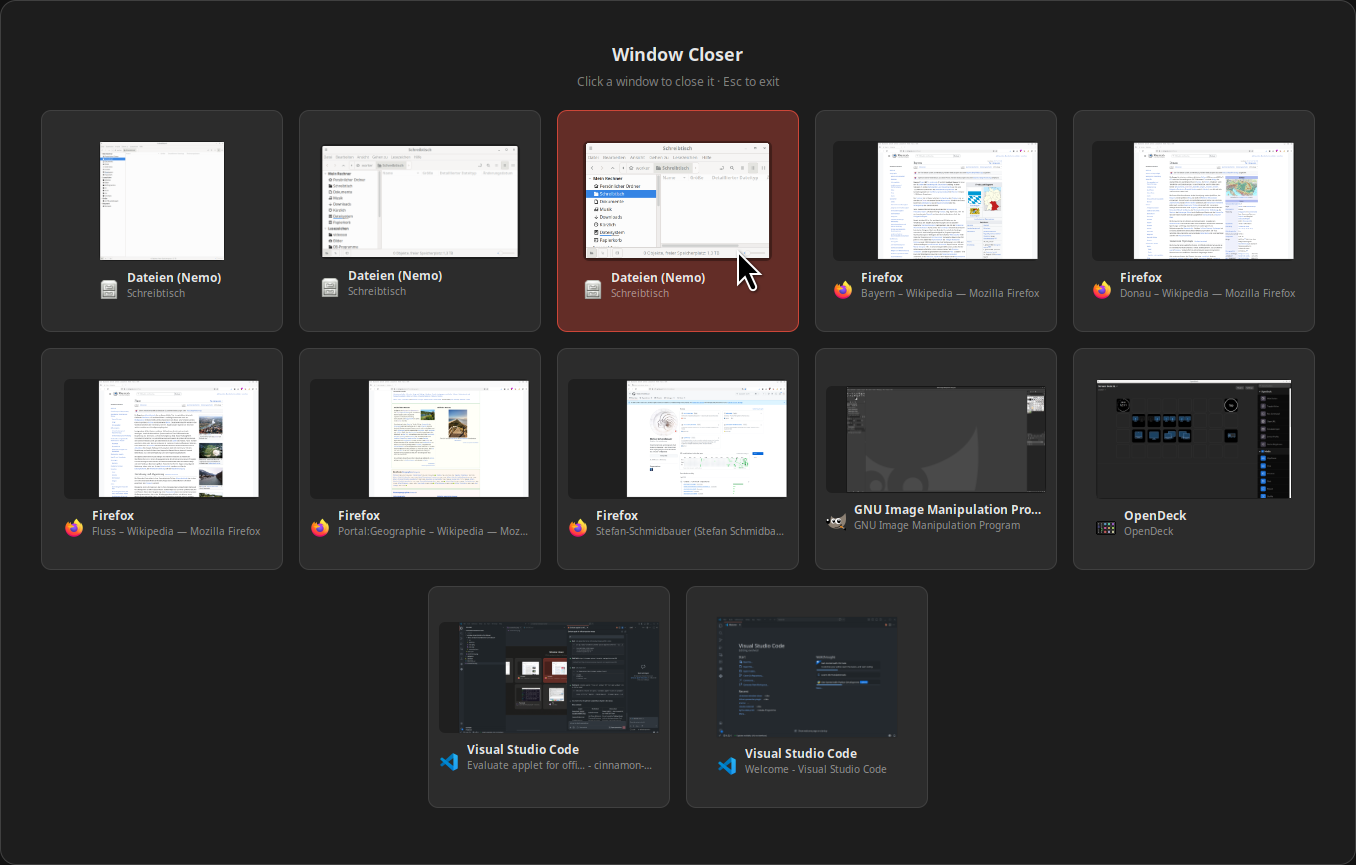Image resolution: width=1356 pixels, height=865 pixels.
Task: Click the VS Code icon for Evaluate applet window
Action: pyautogui.click(x=449, y=762)
